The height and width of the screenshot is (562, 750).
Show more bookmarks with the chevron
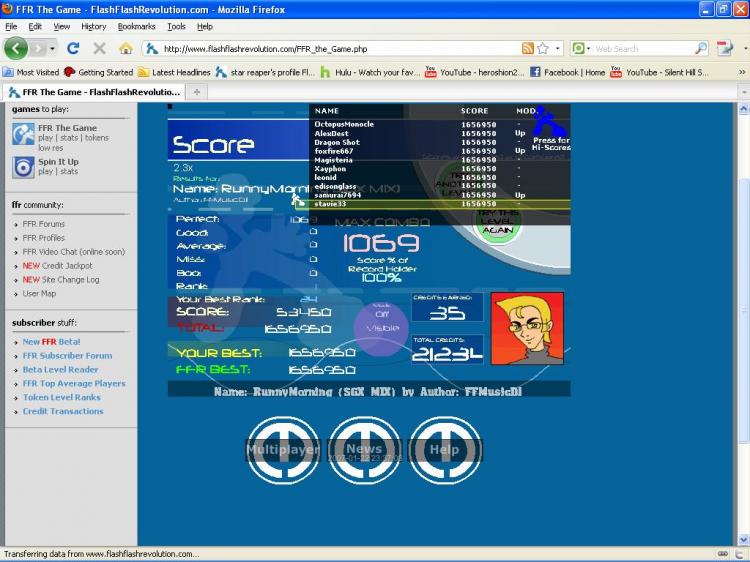(x=742, y=72)
